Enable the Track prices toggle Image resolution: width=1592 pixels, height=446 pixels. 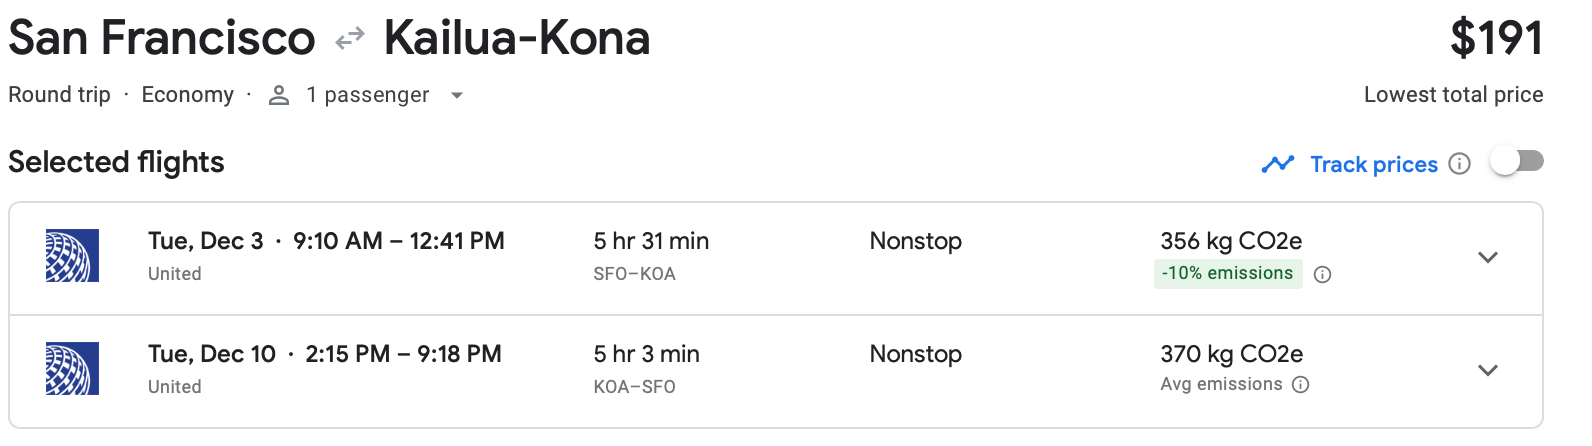[x=1516, y=162]
